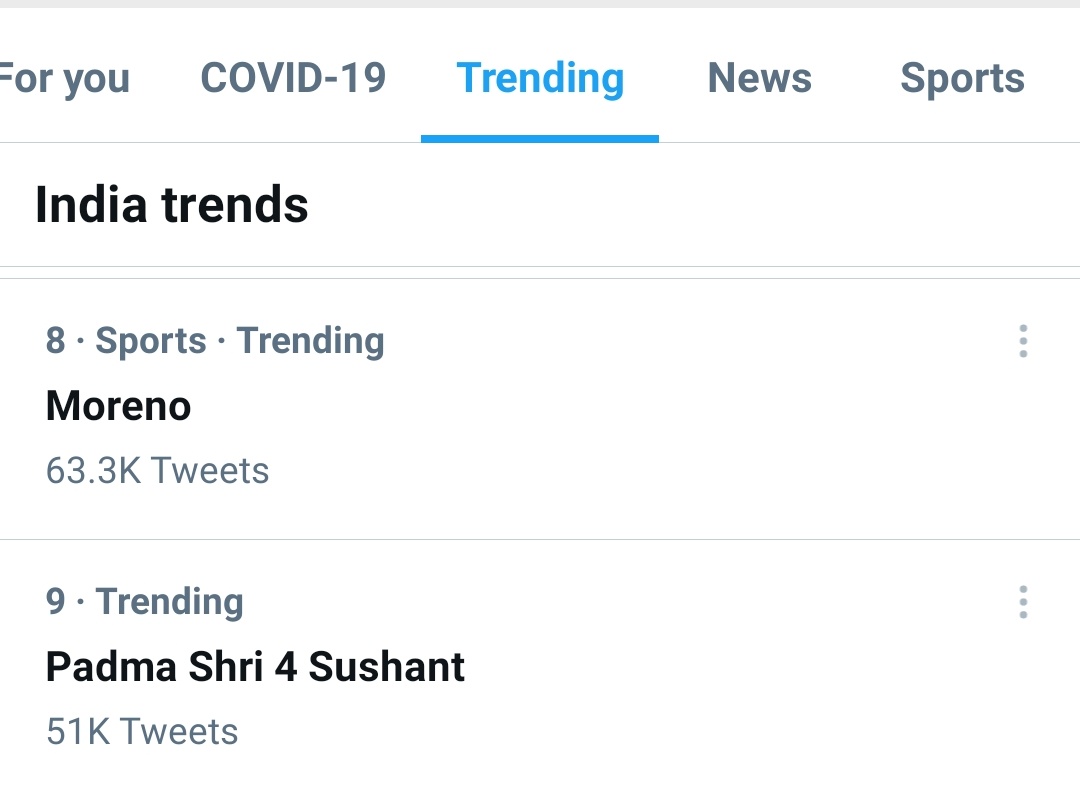Click the divider line between Moreno and Padma Shri trends
Image resolution: width=1080 pixels, height=797 pixels.
pos(540,540)
